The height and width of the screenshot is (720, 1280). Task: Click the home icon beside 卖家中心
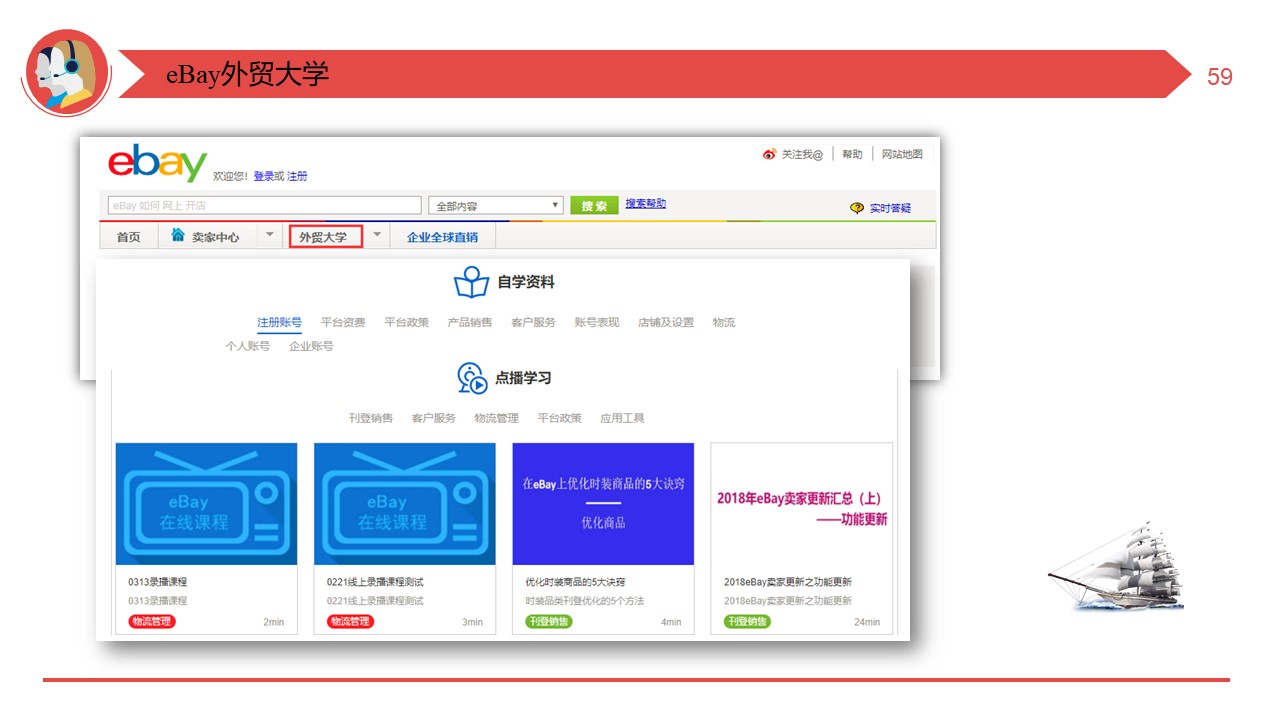tap(178, 235)
